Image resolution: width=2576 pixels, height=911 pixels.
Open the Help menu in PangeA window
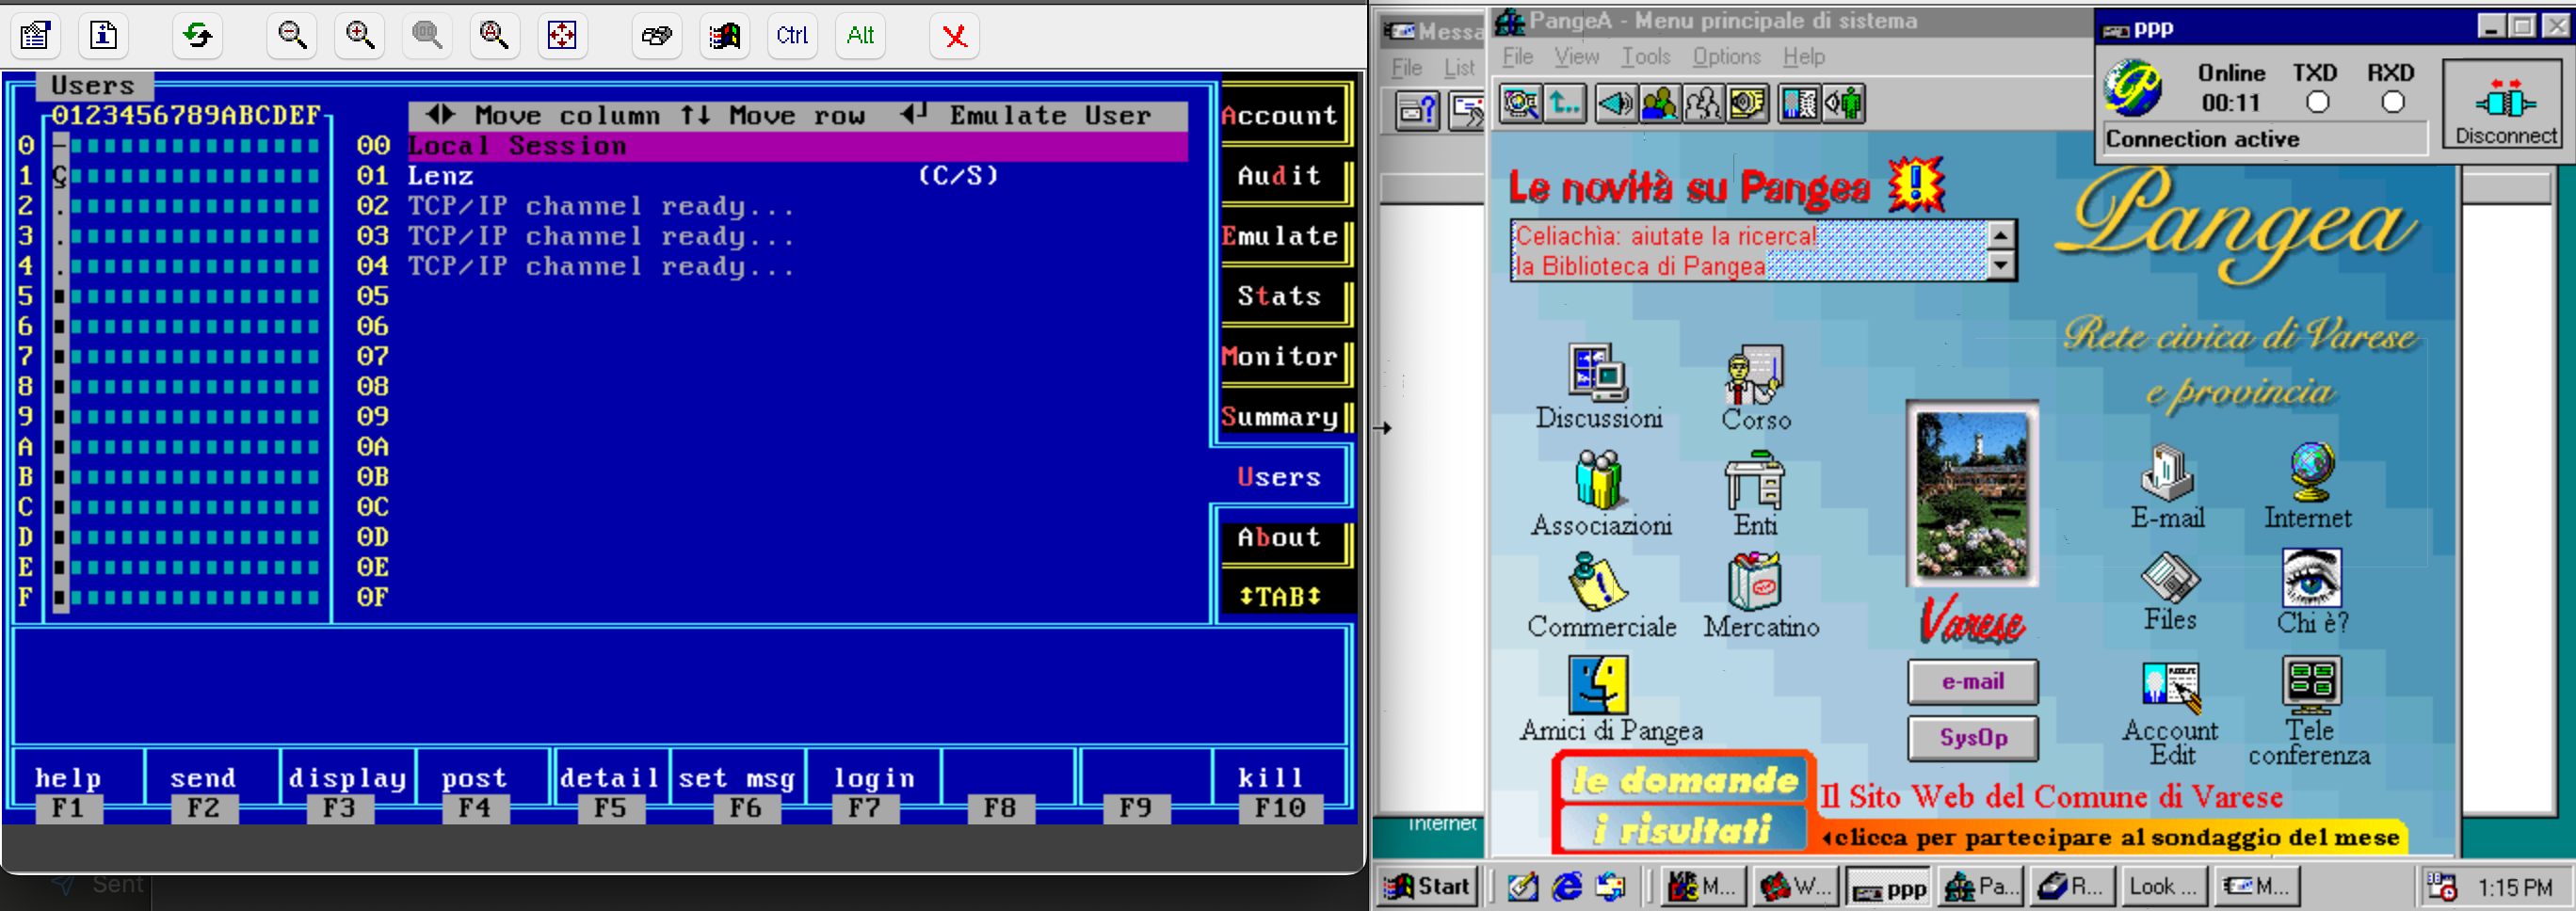click(1804, 57)
